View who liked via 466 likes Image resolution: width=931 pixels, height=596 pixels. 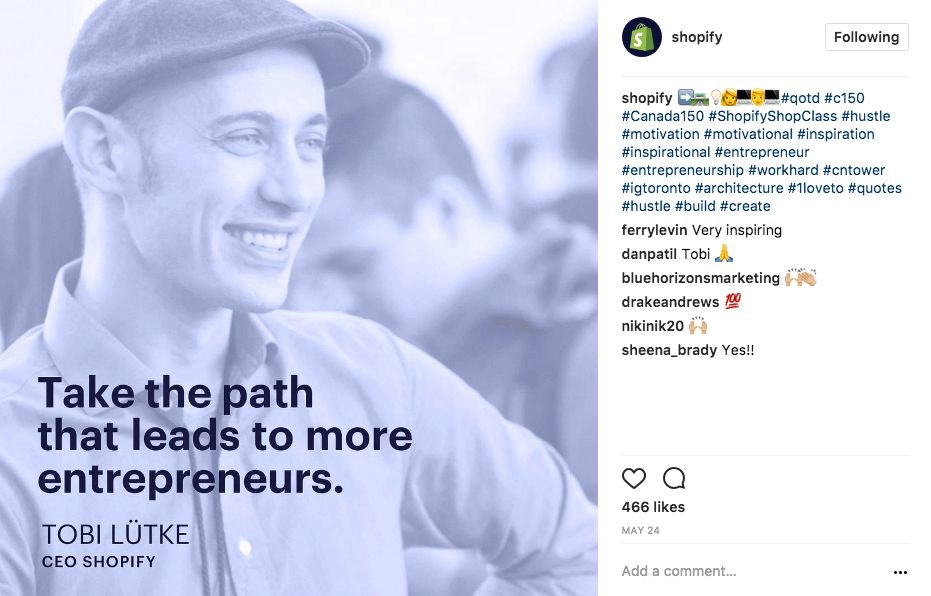click(653, 507)
